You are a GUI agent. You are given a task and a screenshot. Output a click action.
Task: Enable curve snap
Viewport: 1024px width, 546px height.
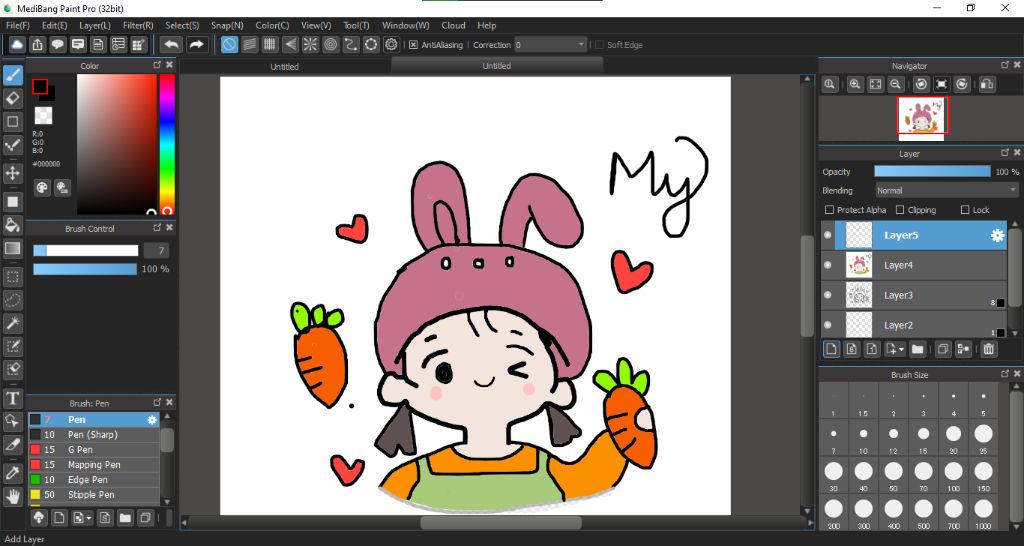(x=351, y=44)
